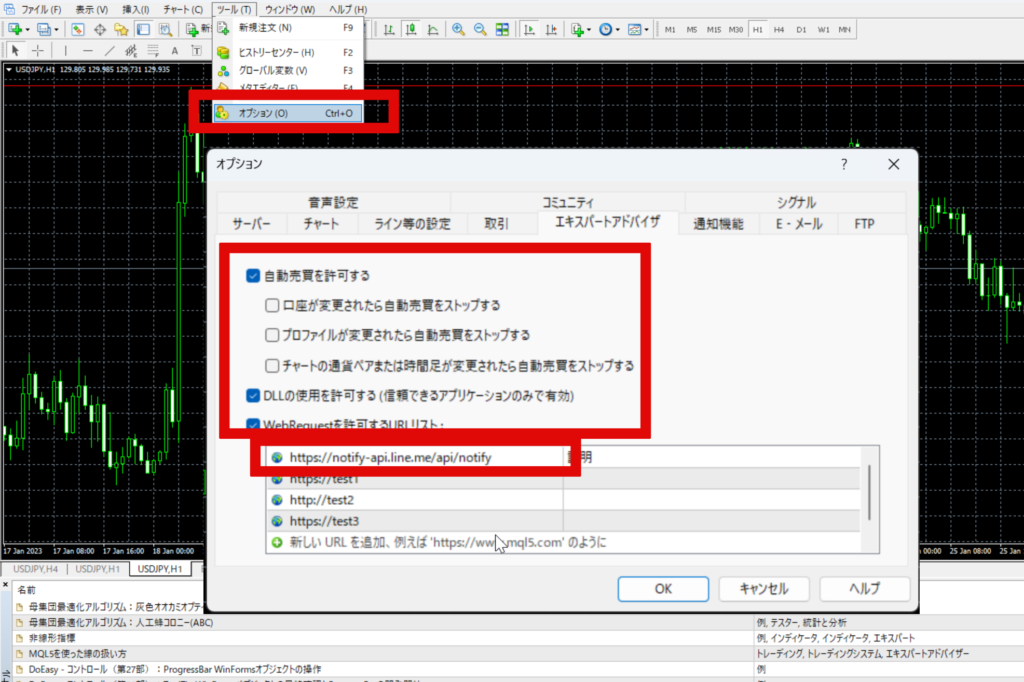Select the Vertical Line drawing tool

[65, 50]
